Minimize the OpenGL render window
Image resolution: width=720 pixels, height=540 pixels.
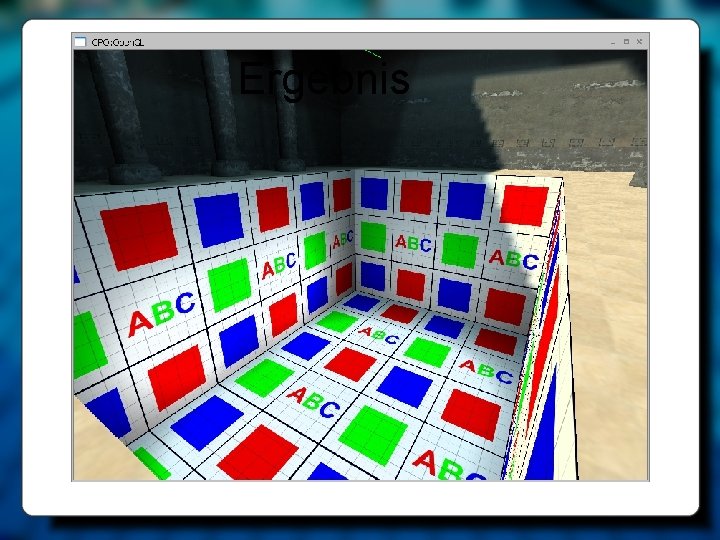click(x=613, y=42)
